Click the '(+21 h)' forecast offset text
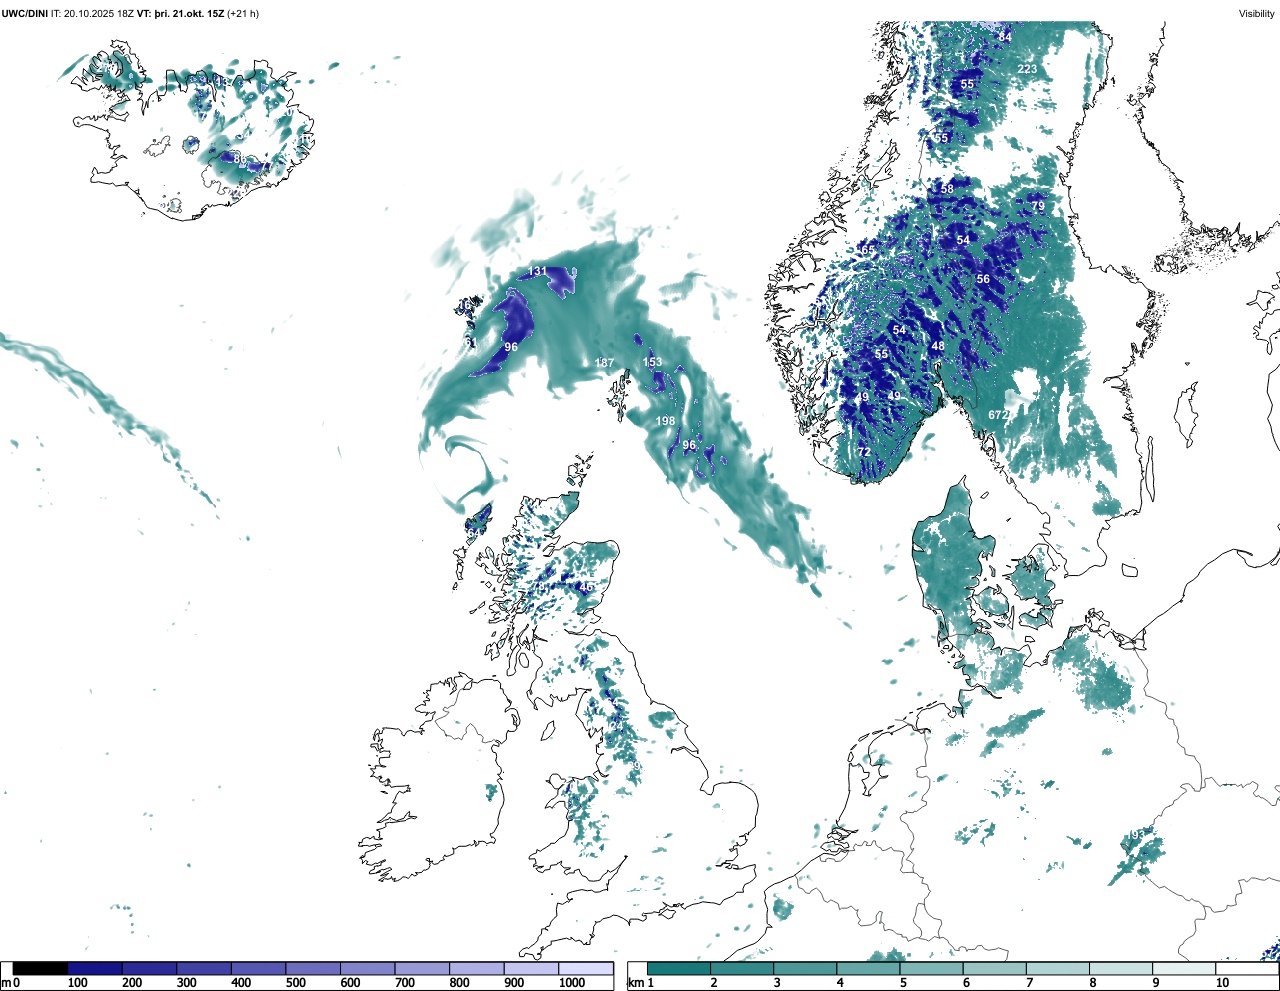The width and height of the screenshot is (1280, 991). click(243, 13)
